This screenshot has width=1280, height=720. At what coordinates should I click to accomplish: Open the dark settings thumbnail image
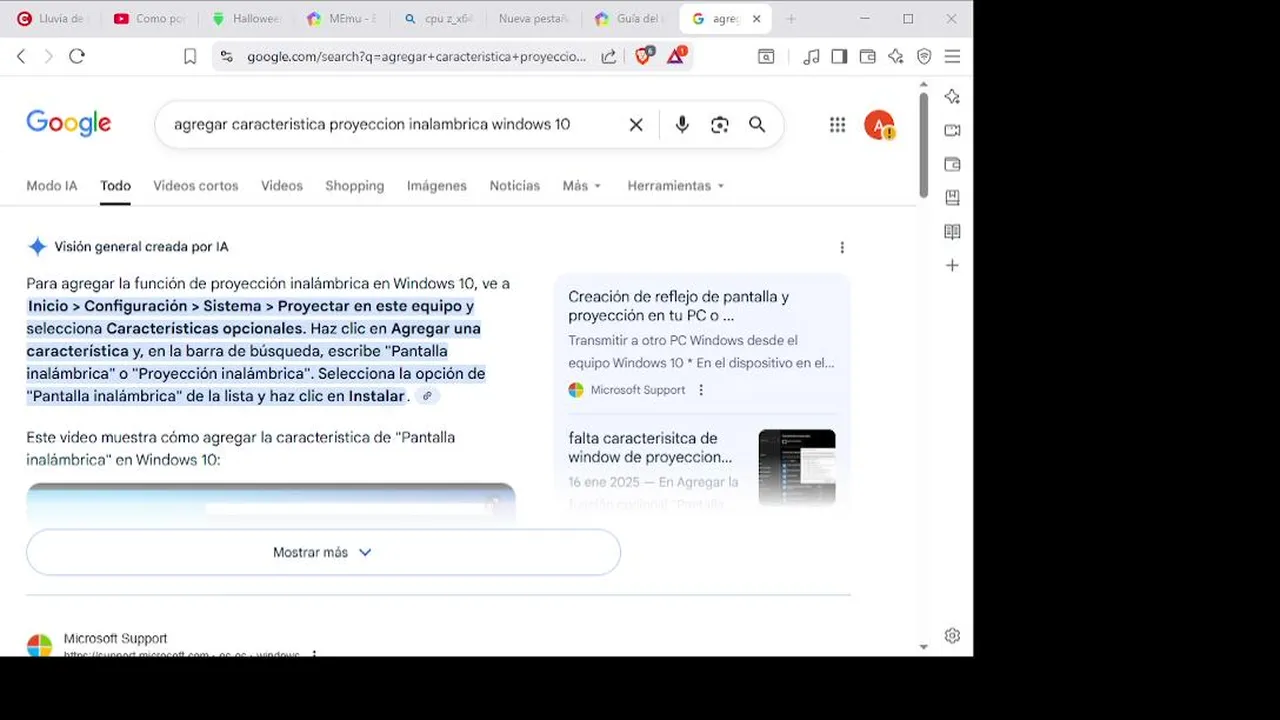pyautogui.click(x=797, y=467)
